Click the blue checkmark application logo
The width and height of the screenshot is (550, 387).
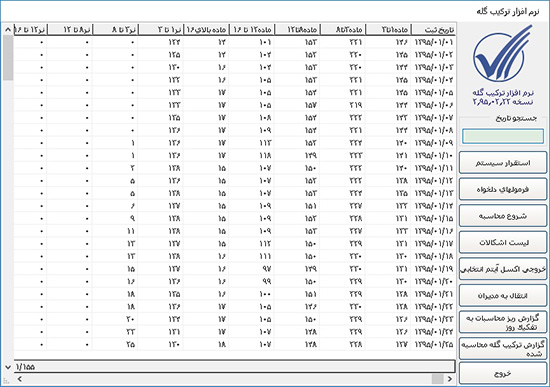(x=502, y=53)
